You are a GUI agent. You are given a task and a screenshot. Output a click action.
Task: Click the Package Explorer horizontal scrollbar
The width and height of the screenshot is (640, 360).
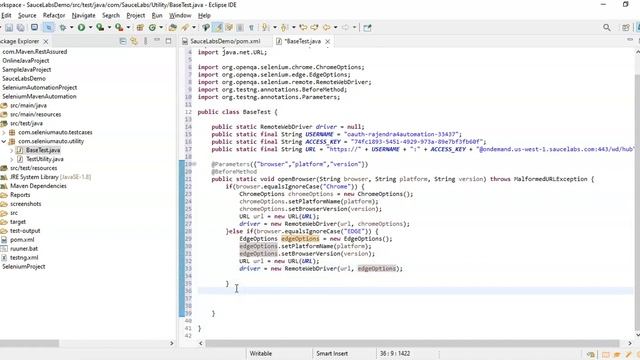[29, 344]
